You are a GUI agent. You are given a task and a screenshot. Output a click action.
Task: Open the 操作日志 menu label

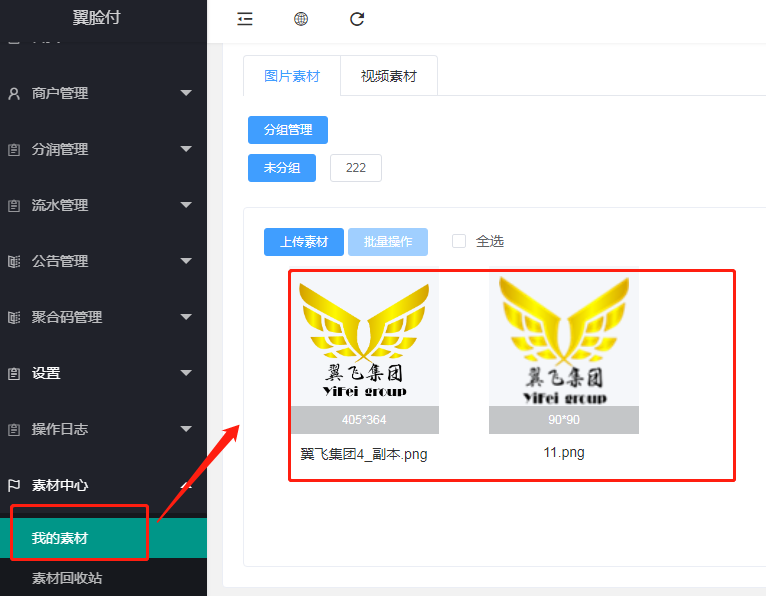pyautogui.click(x=60, y=429)
